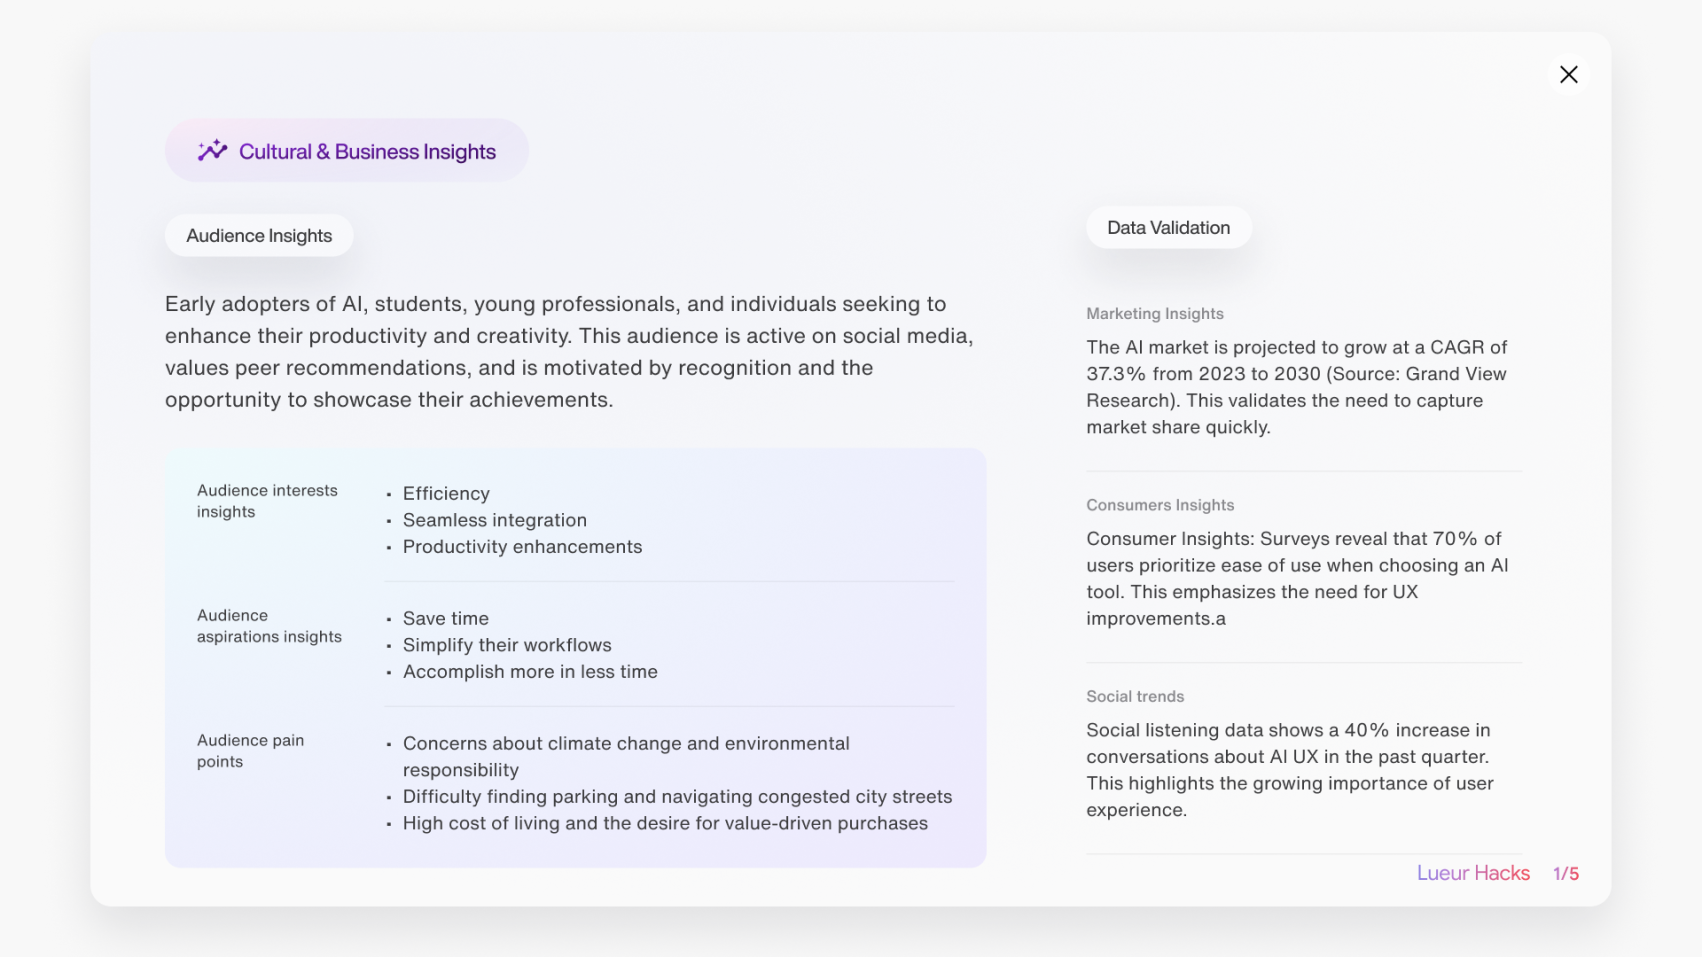
Task: Click the Audience aspirations insights label
Action: (x=269, y=626)
